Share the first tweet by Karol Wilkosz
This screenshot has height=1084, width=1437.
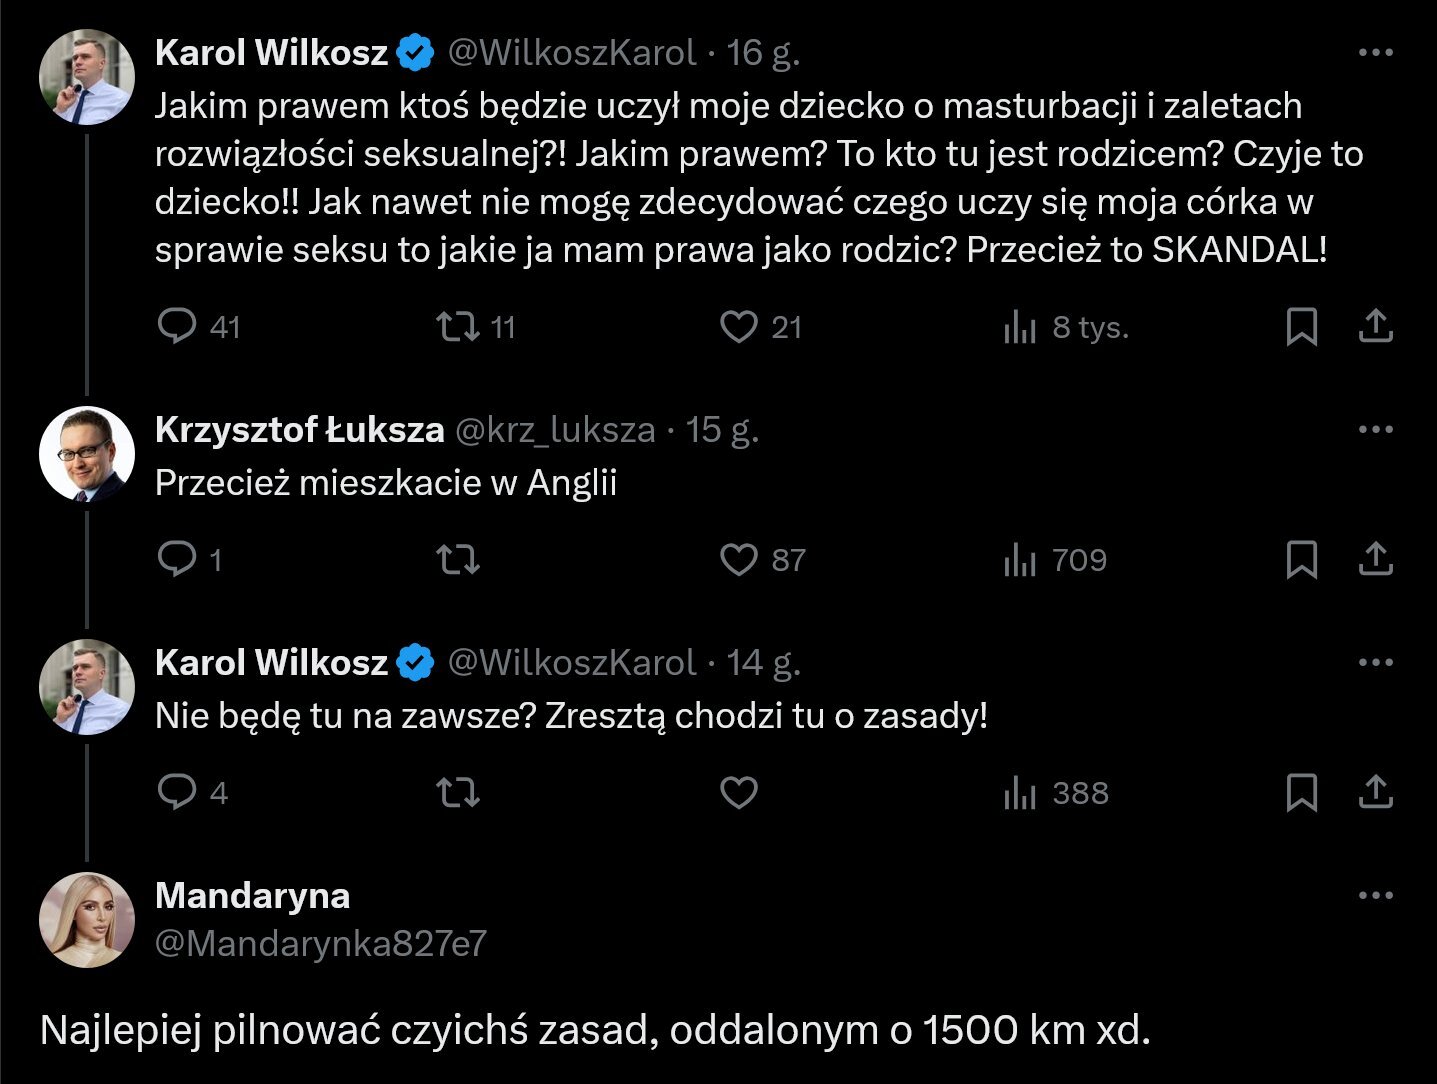pos(1376,327)
